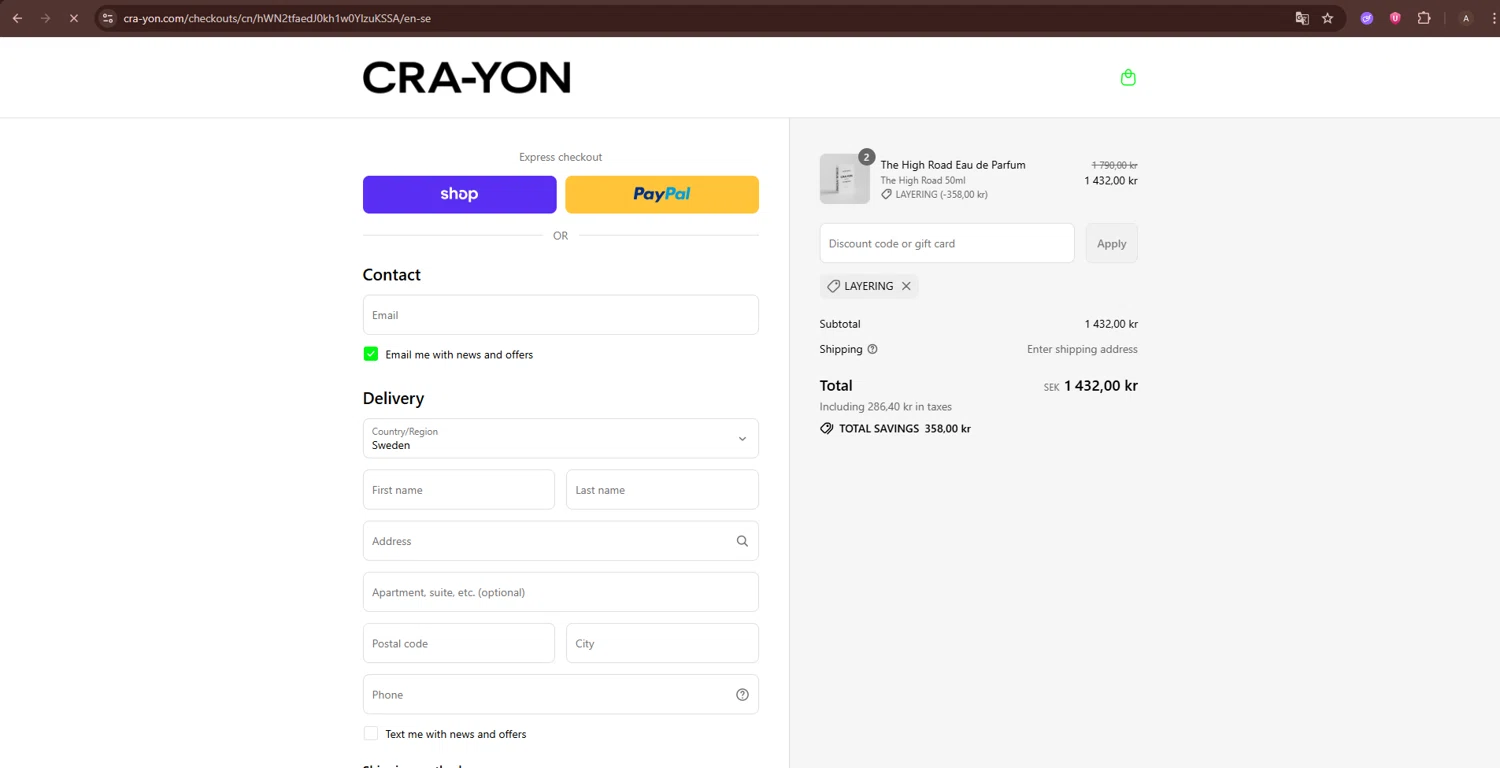Viewport: 1500px width, 768px height.
Task: Remove the LAYERING discount code with X
Action: (906, 286)
